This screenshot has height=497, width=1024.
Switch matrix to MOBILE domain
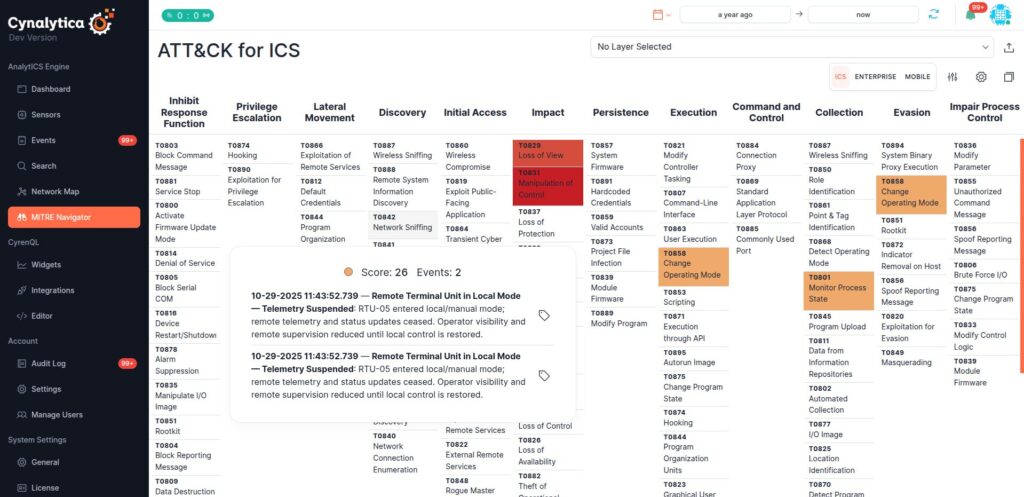tap(917, 76)
